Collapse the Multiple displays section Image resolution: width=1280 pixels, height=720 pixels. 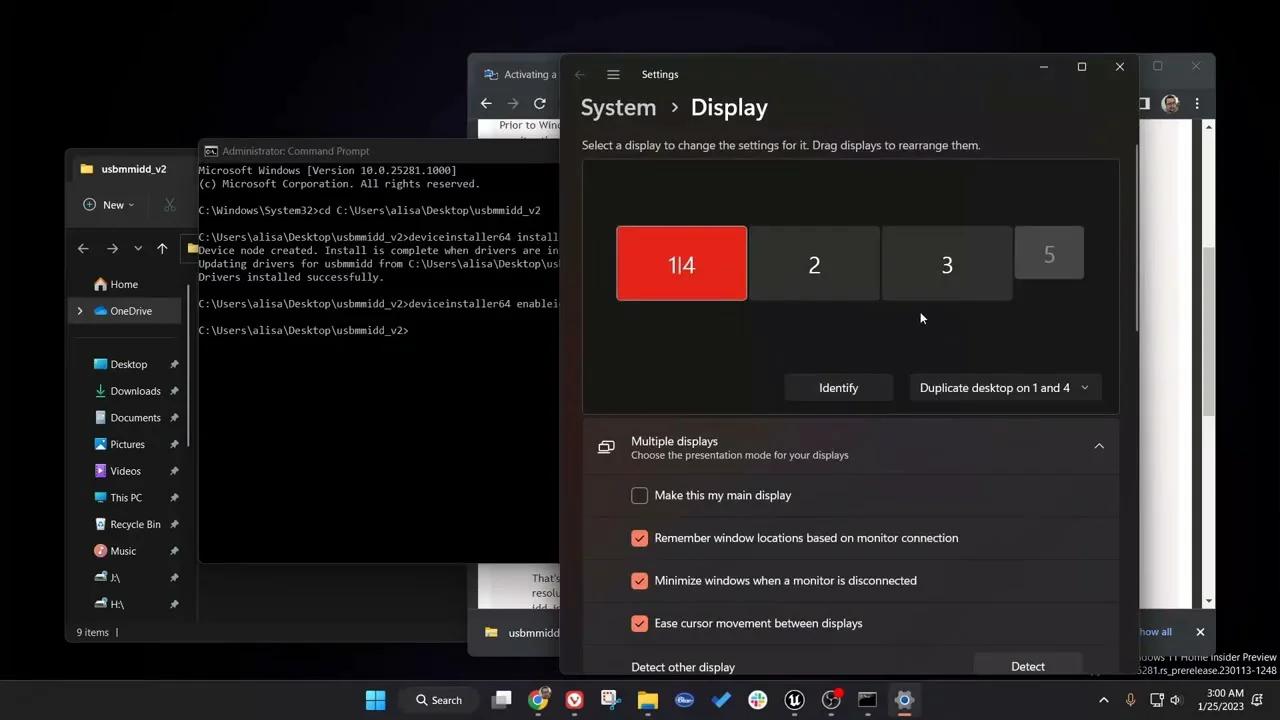click(1098, 446)
